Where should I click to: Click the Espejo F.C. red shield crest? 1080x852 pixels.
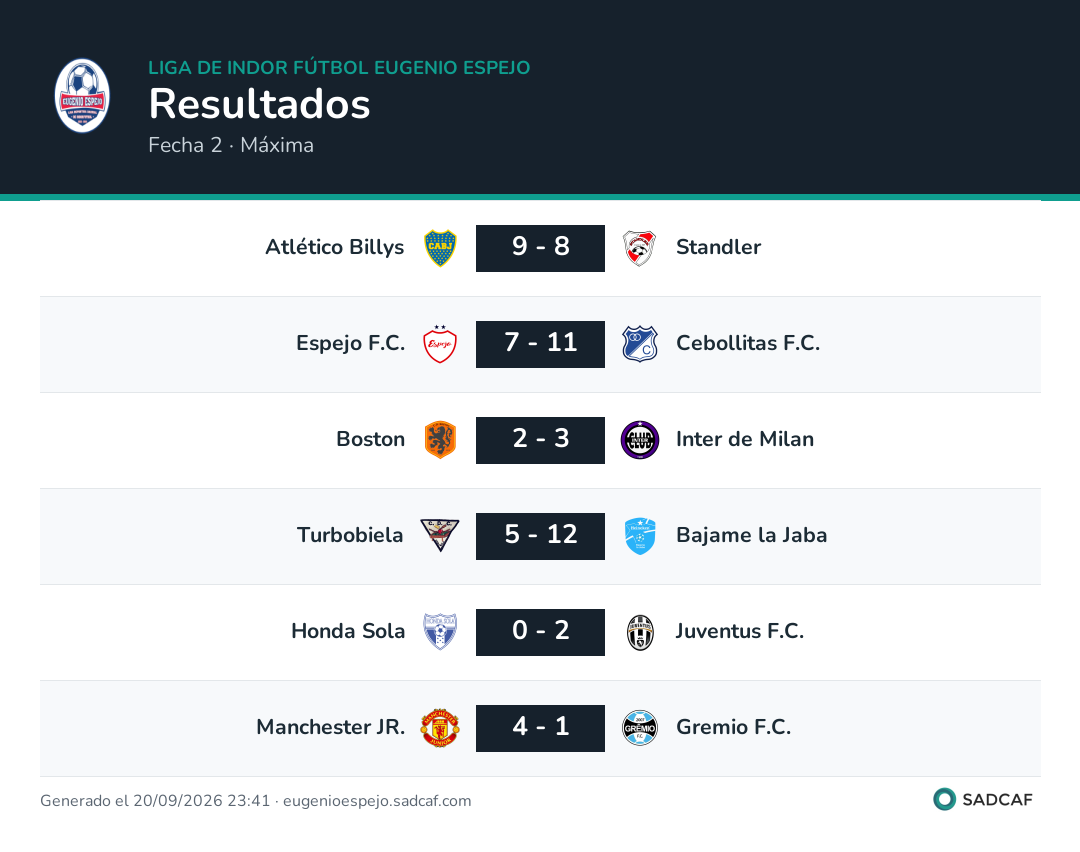440,344
